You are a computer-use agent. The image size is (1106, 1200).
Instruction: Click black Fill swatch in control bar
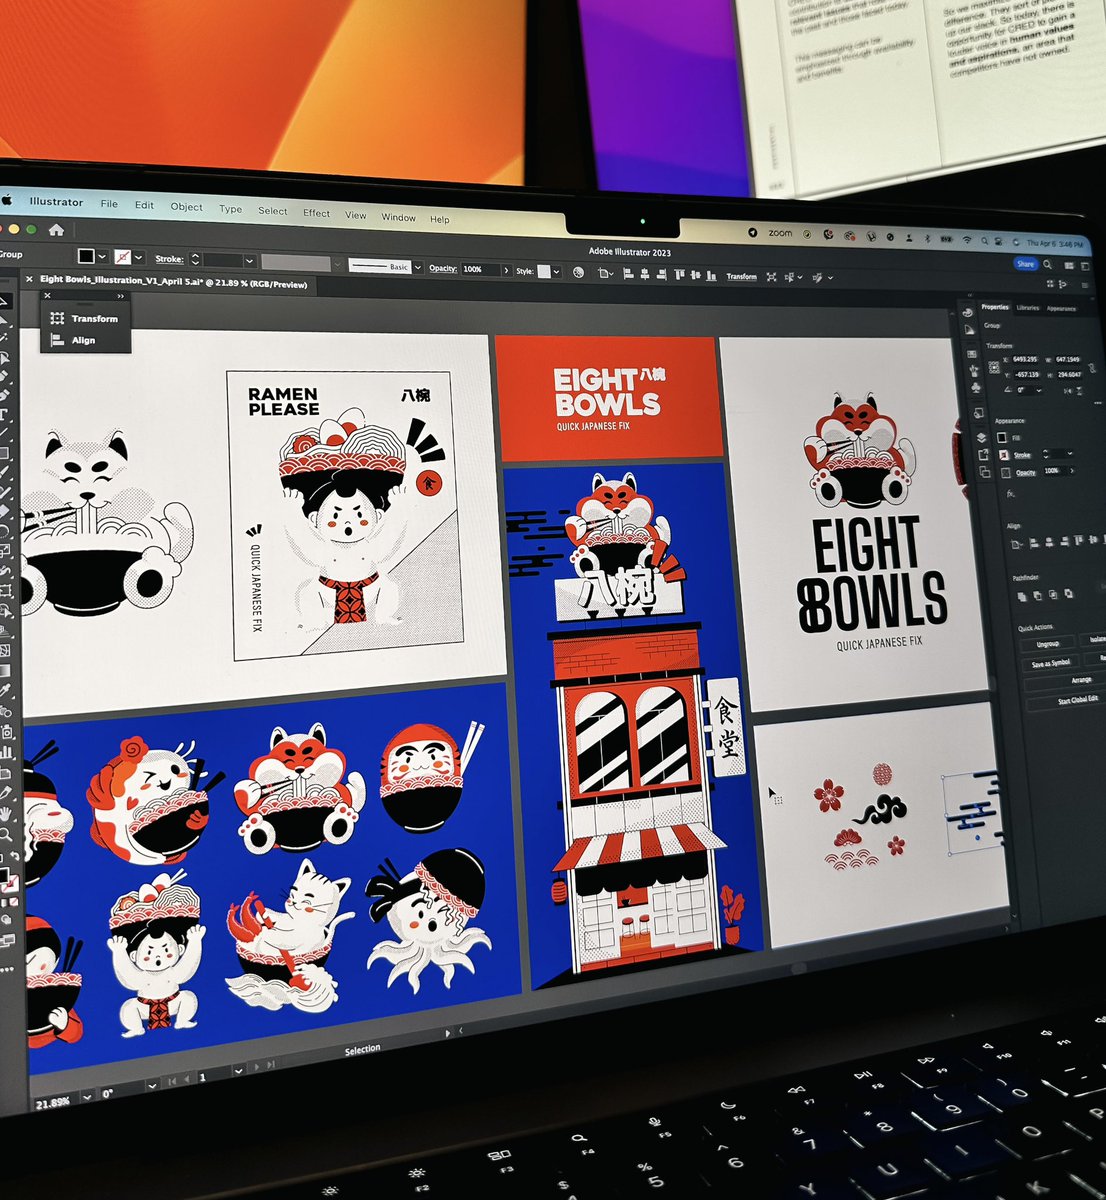pos(86,256)
